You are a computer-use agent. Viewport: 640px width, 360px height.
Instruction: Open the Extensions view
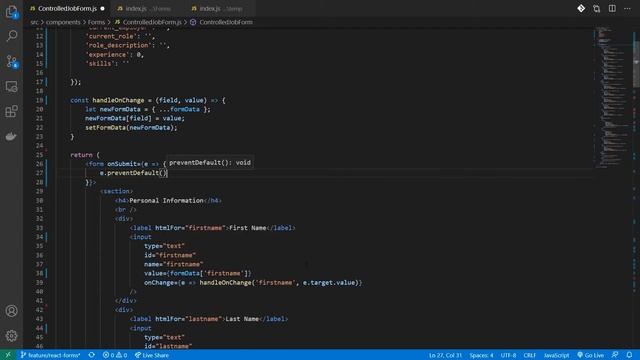point(11,111)
